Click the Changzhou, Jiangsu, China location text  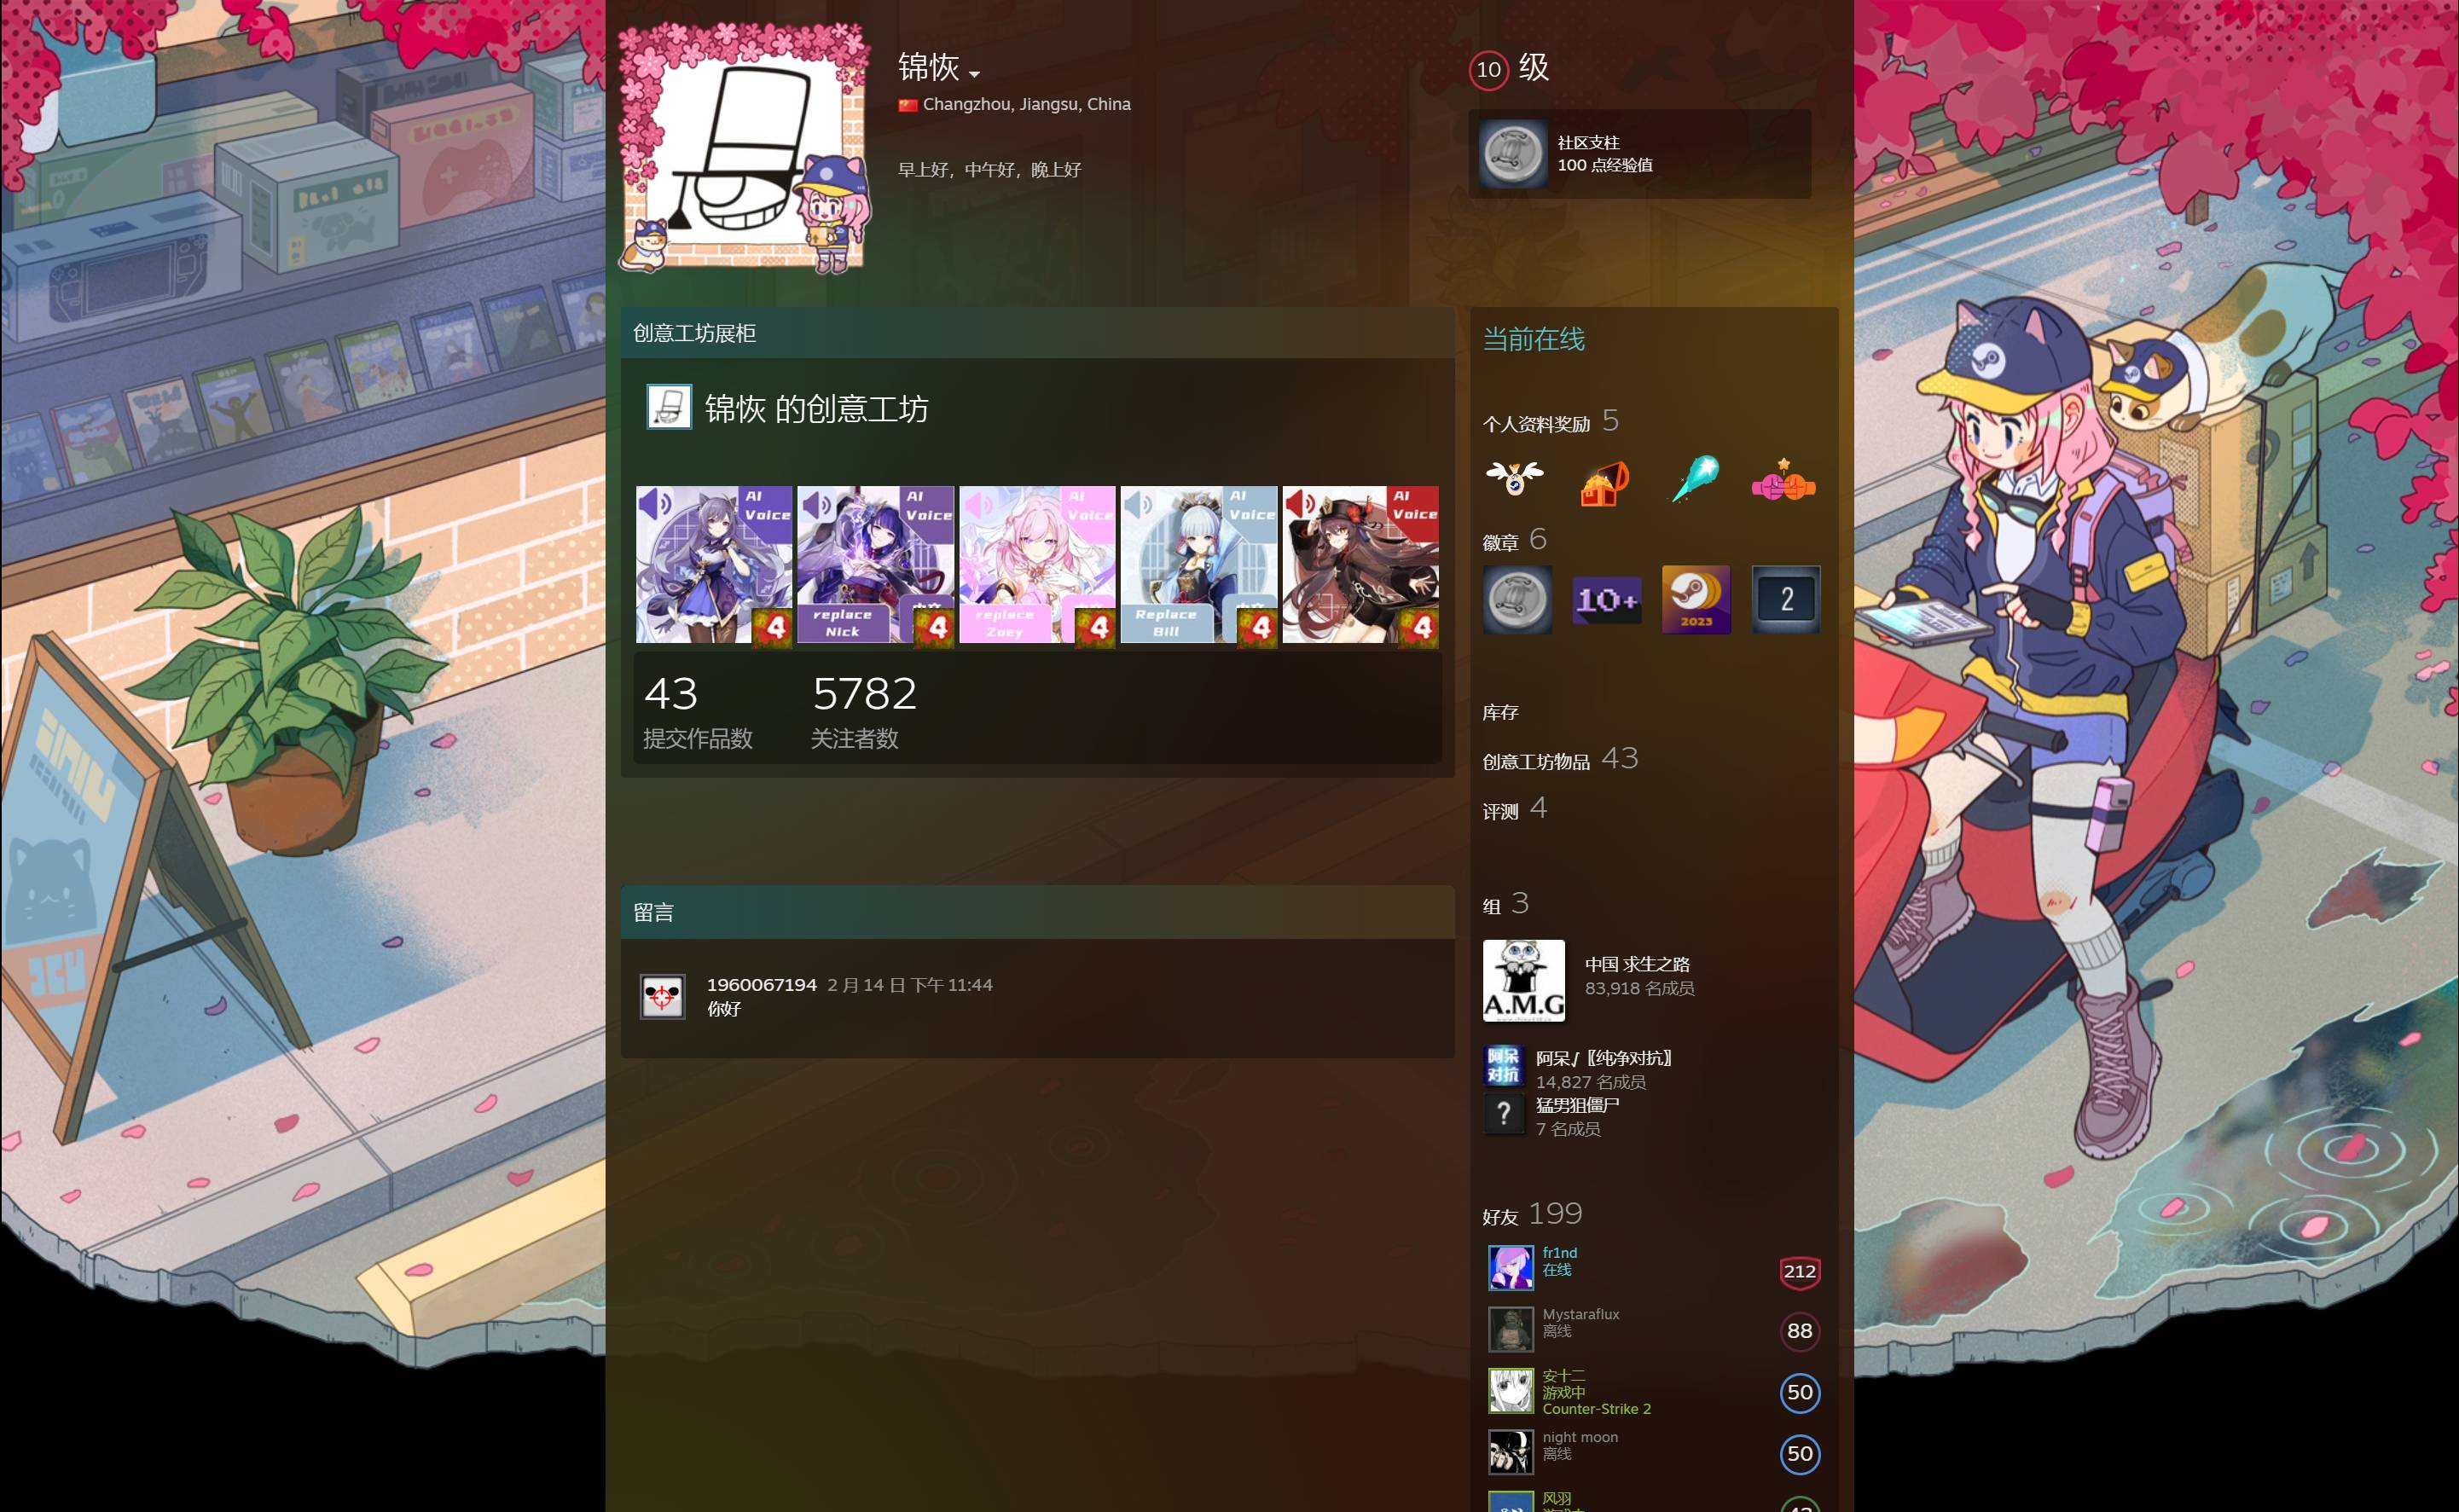pos(1026,104)
